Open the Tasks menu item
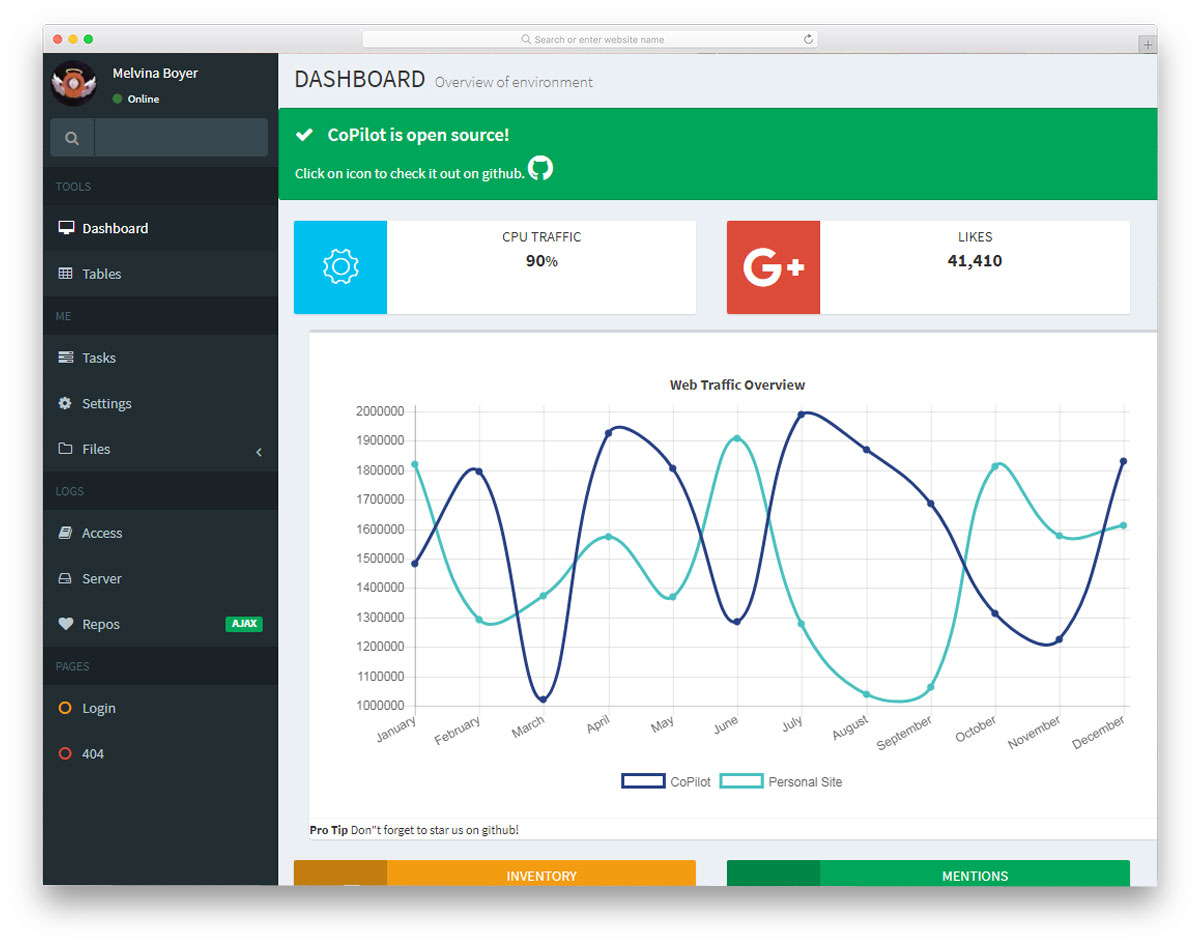The image size is (1200, 946). (160, 357)
